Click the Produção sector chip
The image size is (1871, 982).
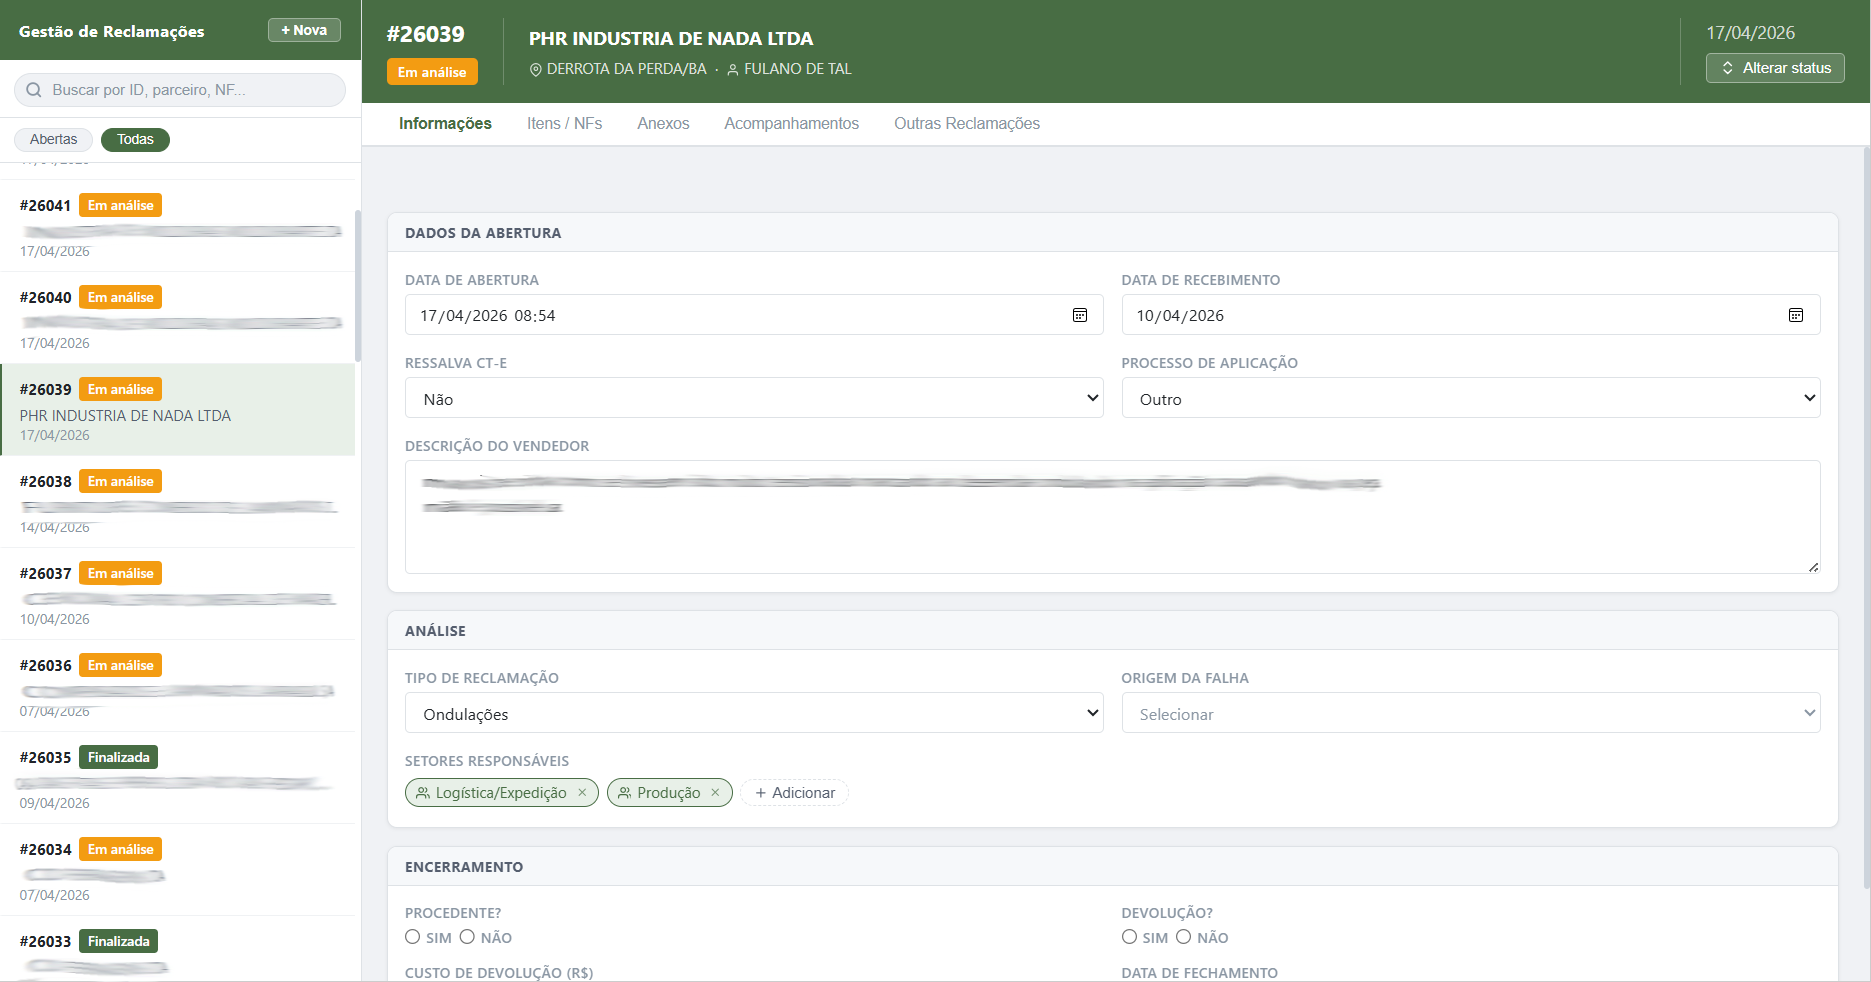coord(669,793)
